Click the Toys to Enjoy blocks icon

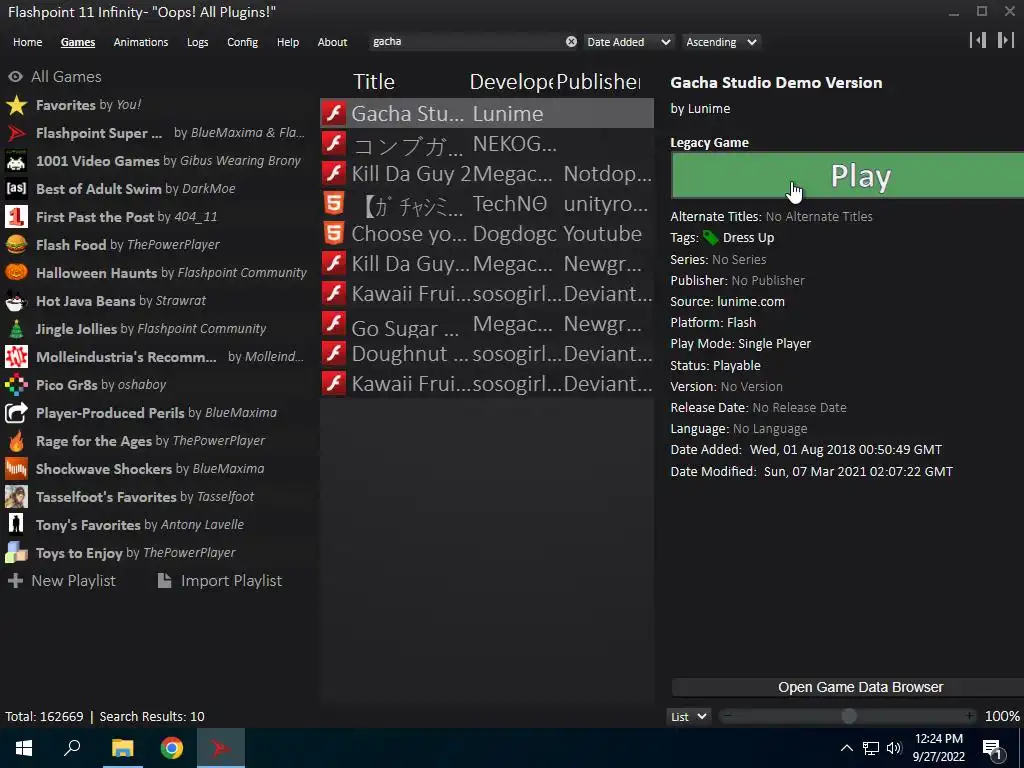pyautogui.click(x=16, y=552)
